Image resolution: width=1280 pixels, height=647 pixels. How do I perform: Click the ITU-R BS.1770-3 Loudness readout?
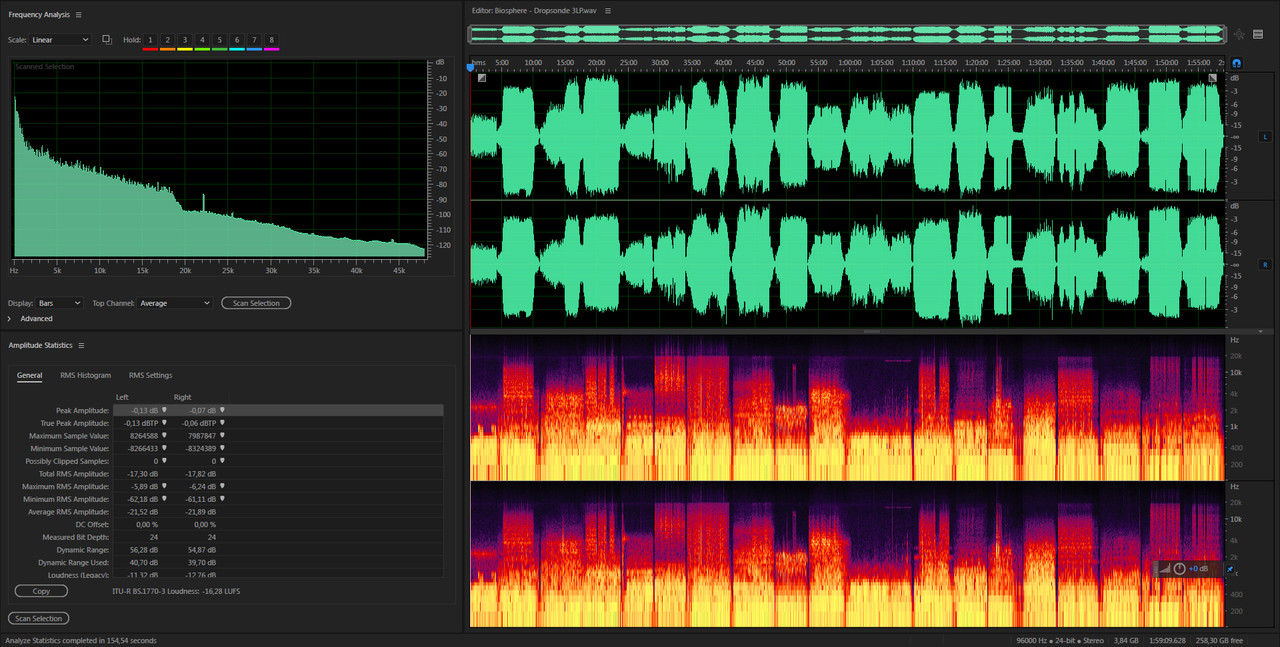tap(177, 591)
